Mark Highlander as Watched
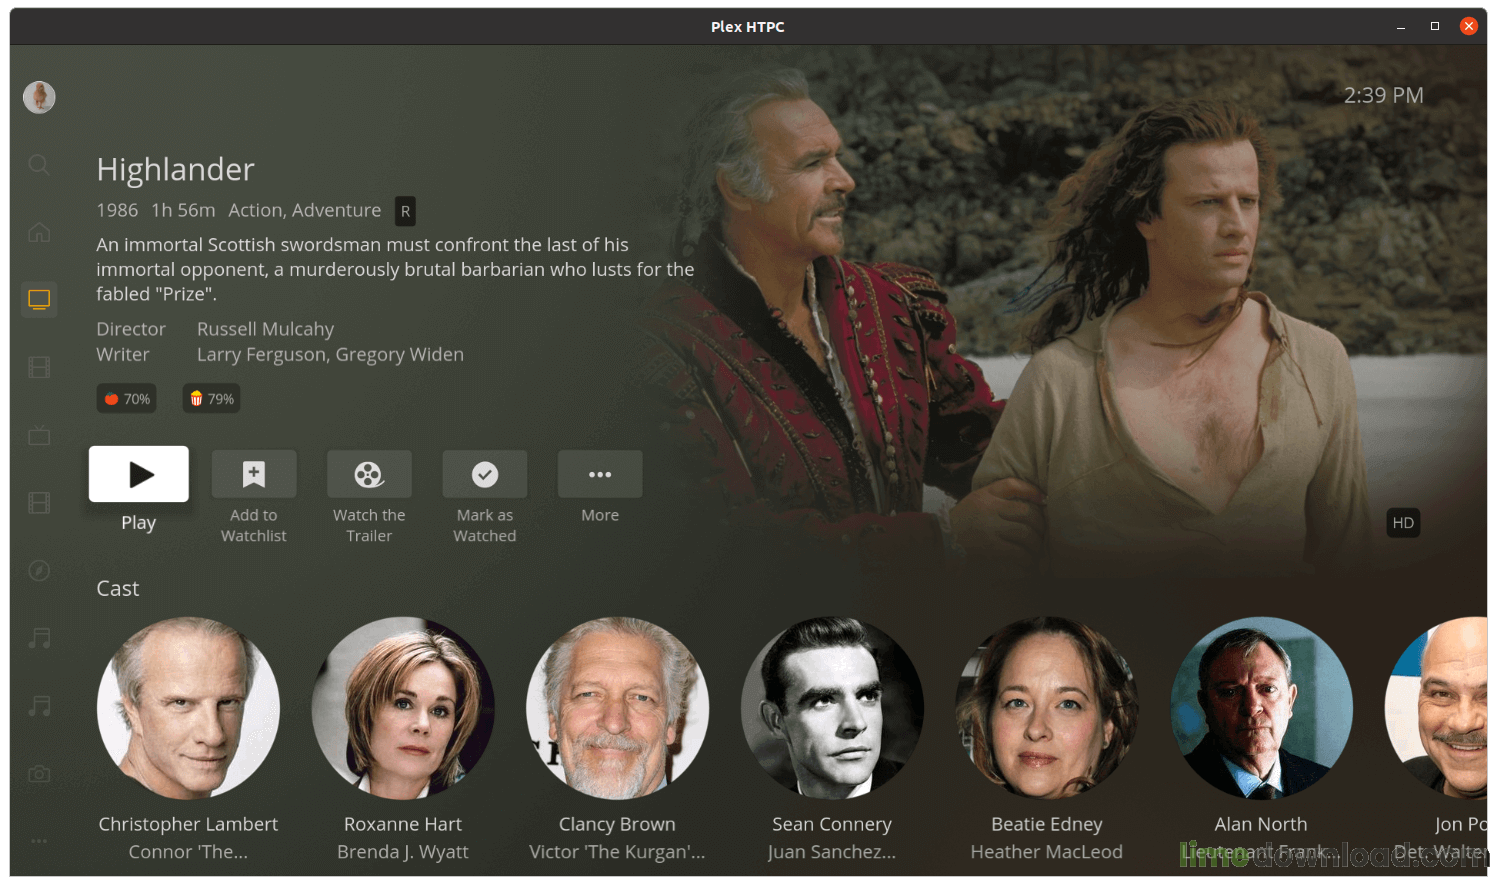 coord(484,473)
